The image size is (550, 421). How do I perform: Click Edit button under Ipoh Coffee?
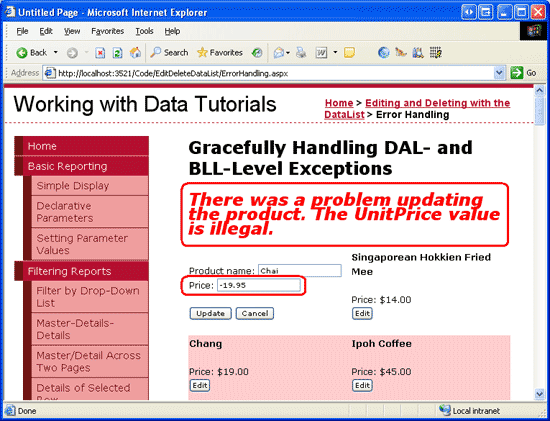pos(362,385)
